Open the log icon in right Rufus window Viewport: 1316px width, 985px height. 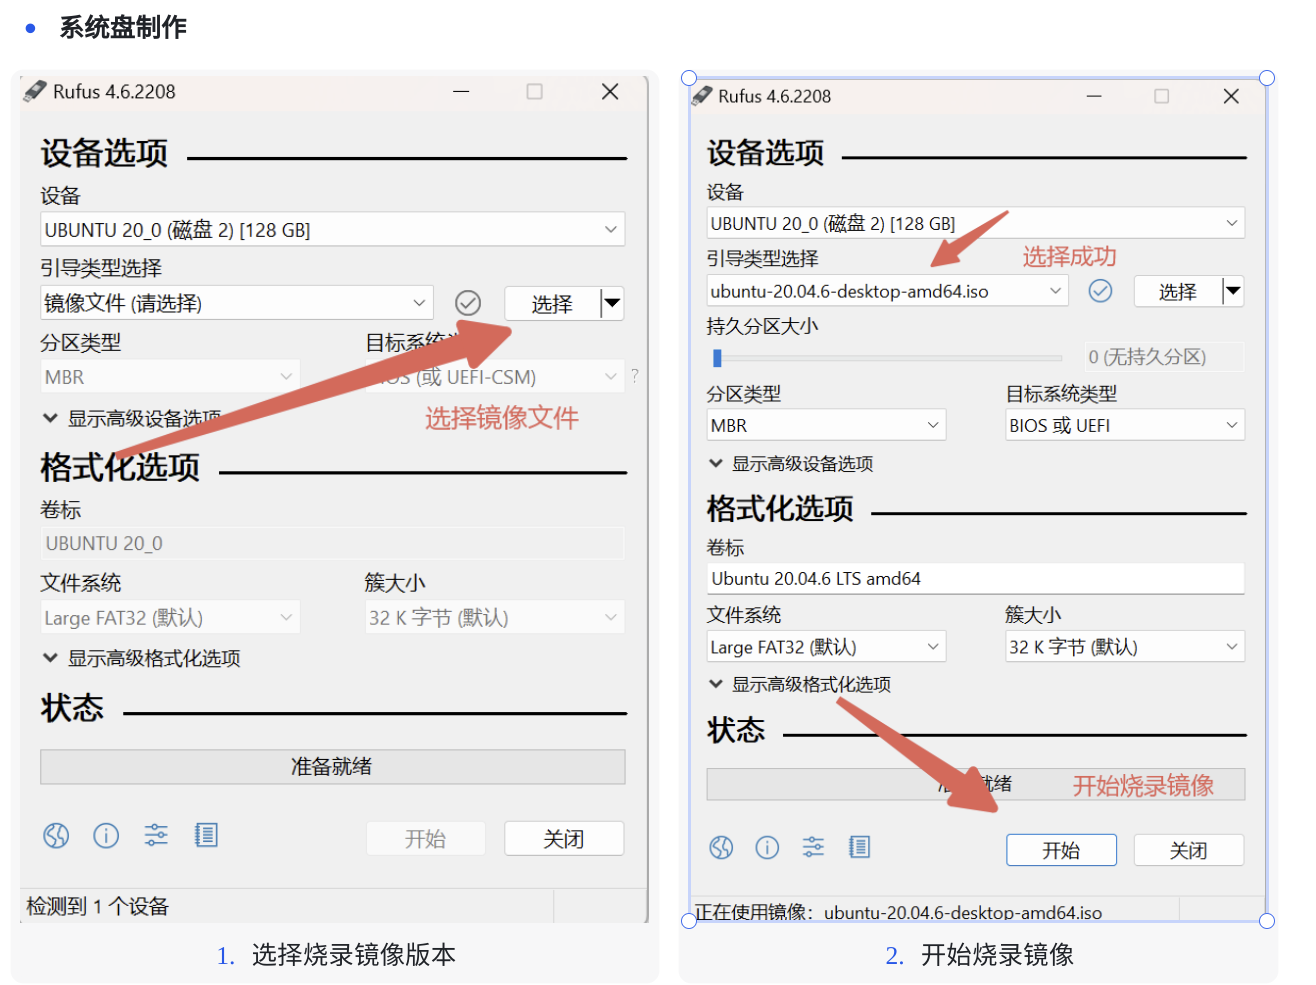(859, 848)
